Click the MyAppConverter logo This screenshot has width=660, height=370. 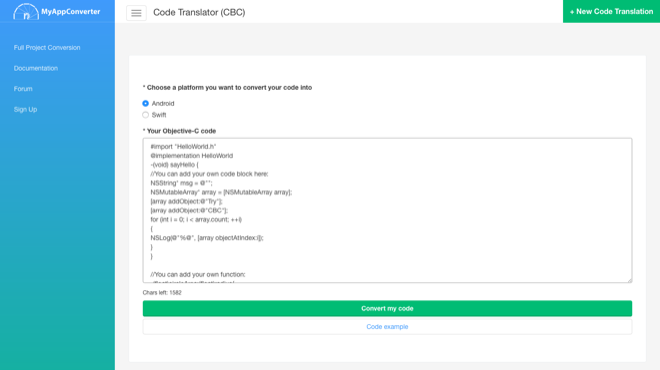point(56,11)
